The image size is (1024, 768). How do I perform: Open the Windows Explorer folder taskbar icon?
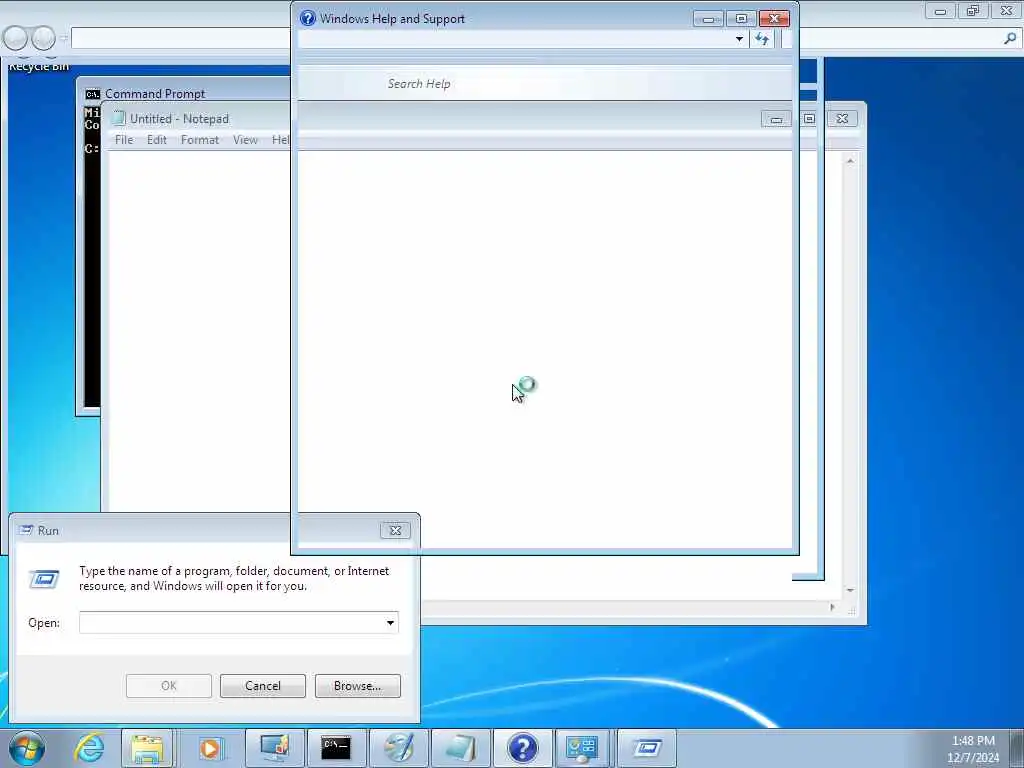pos(147,748)
